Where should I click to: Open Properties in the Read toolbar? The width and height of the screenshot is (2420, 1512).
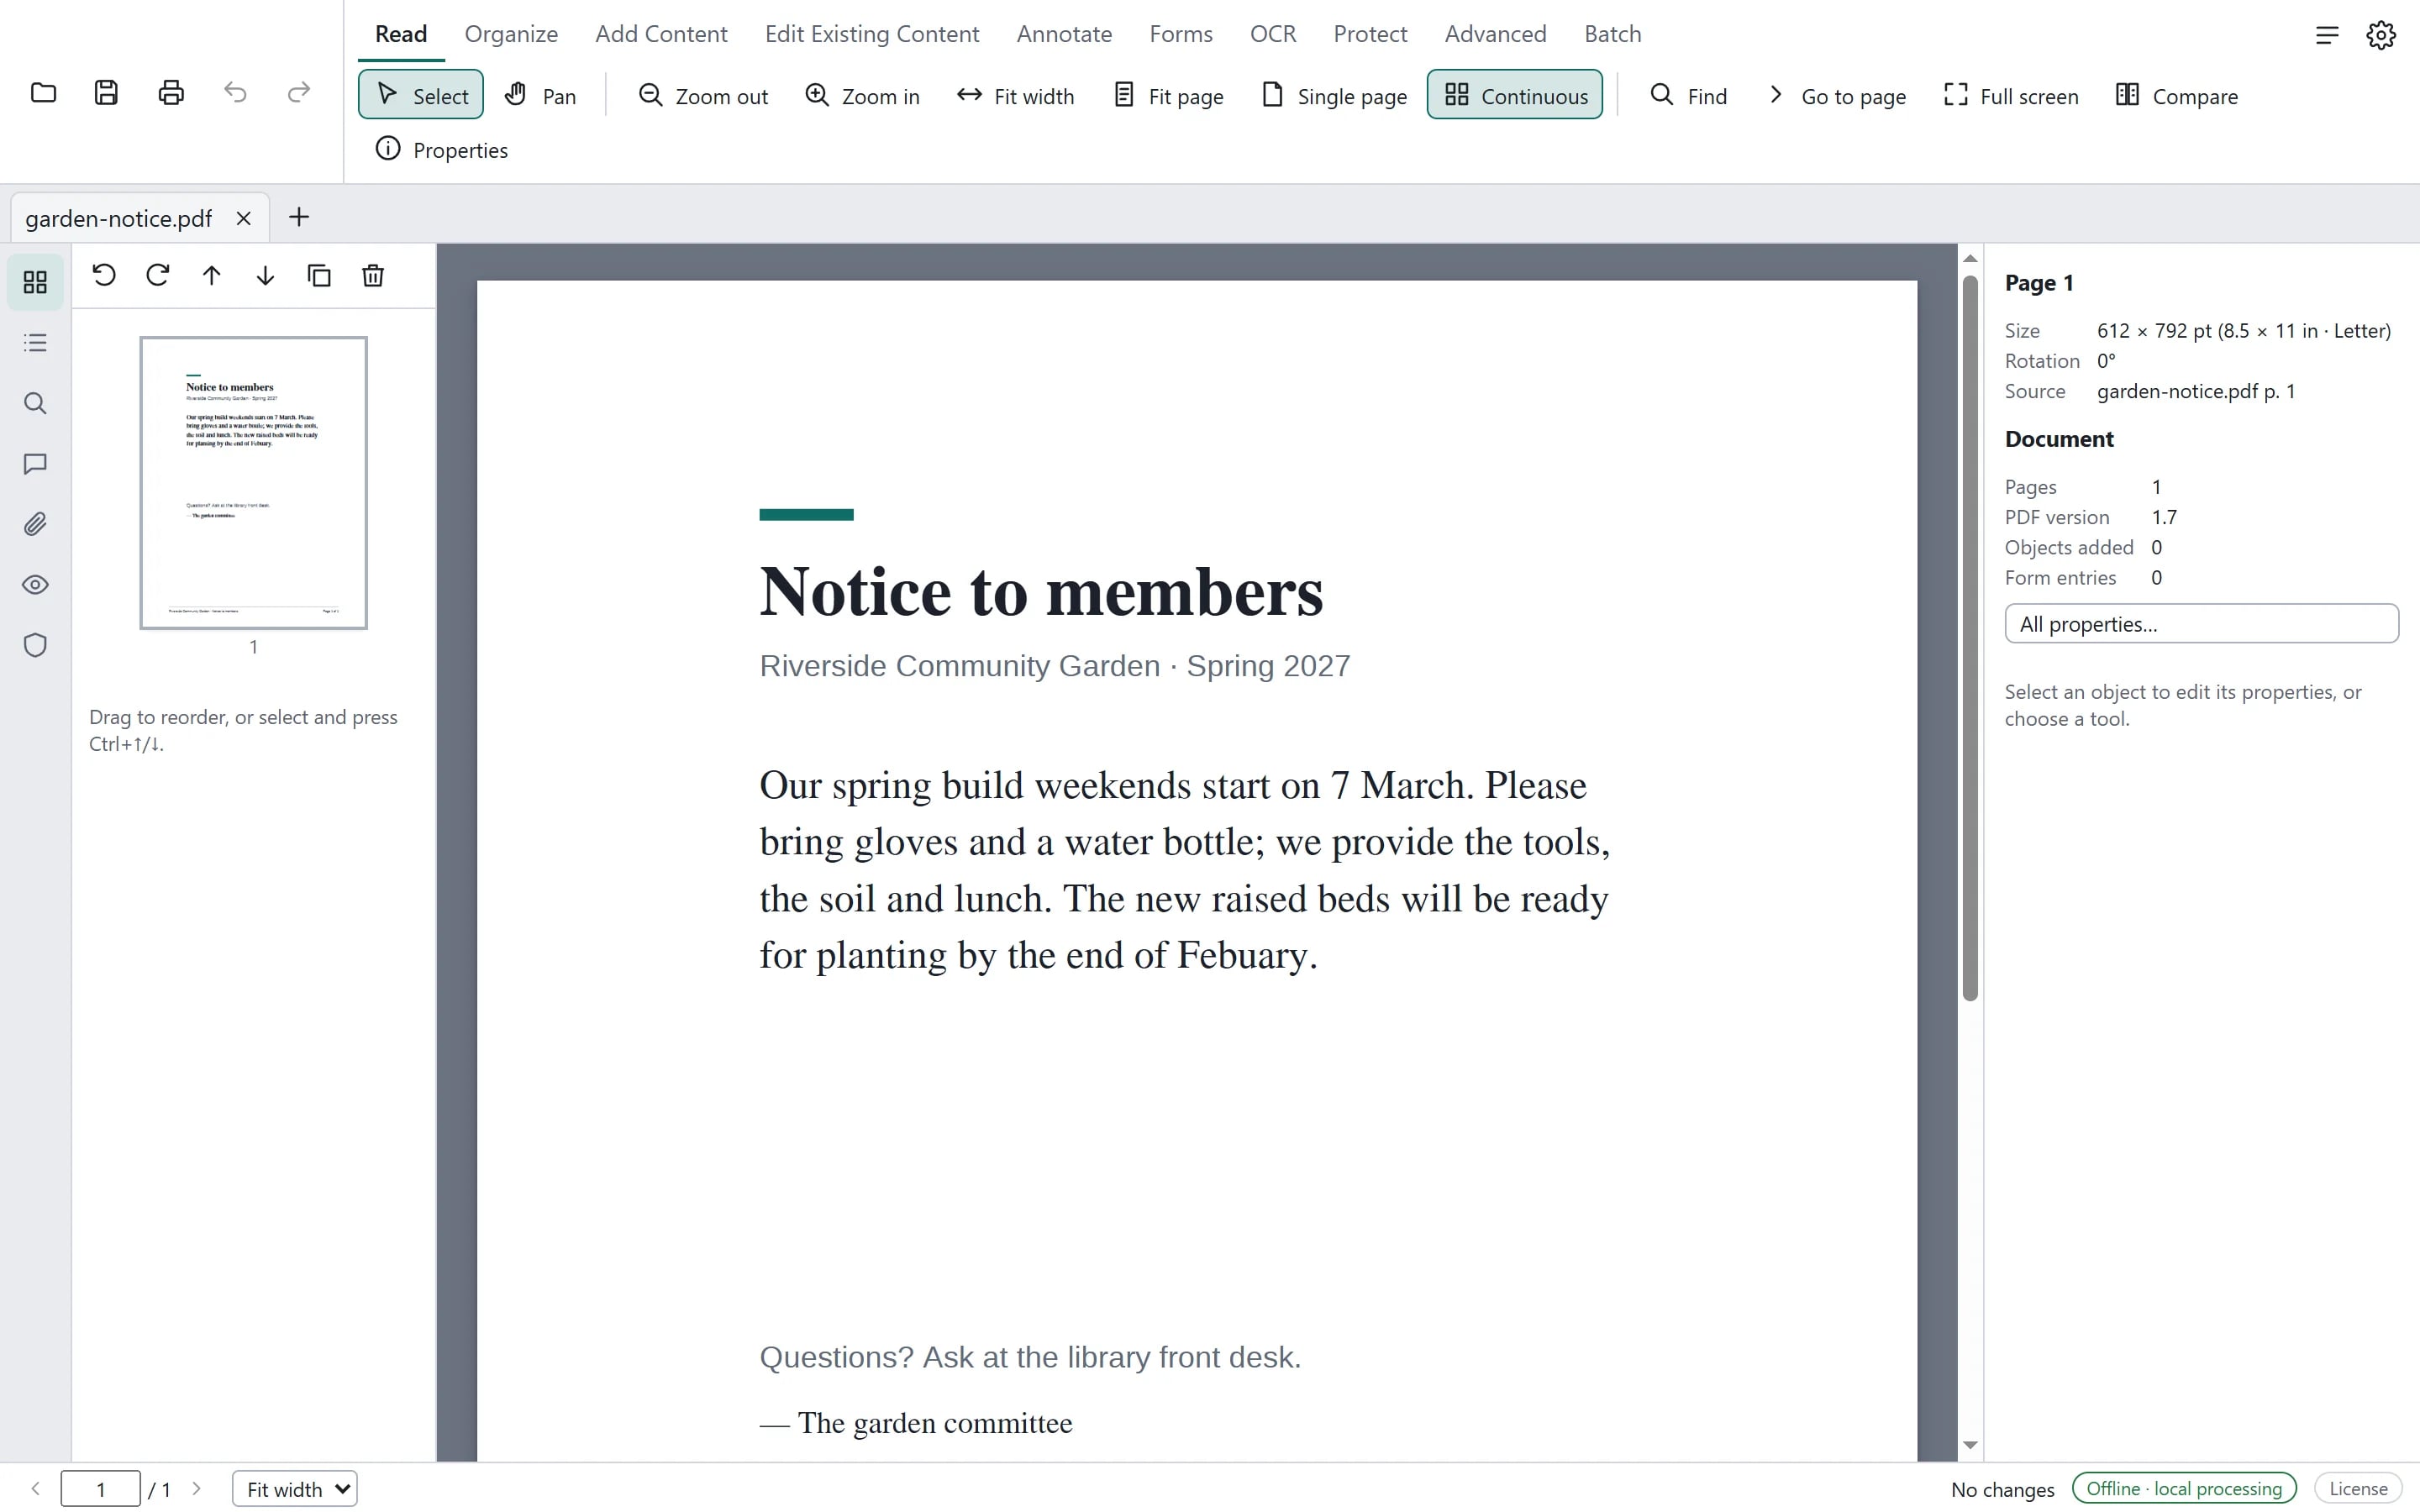coord(442,149)
